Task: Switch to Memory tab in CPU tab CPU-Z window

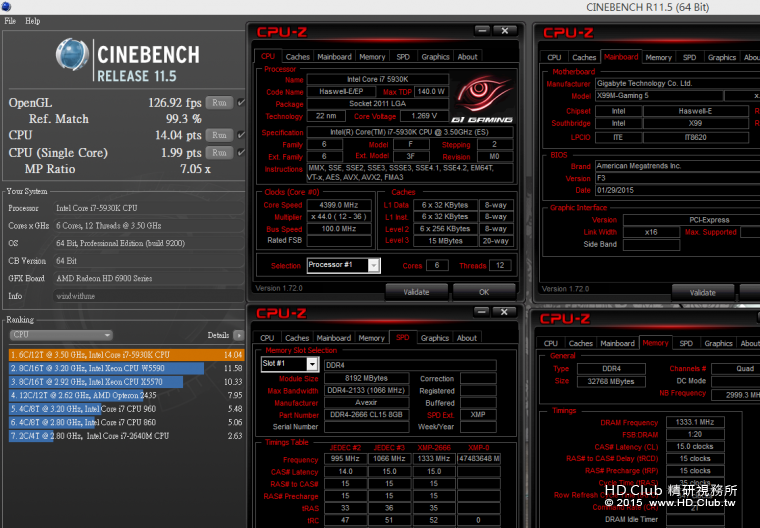Action: click(x=372, y=57)
